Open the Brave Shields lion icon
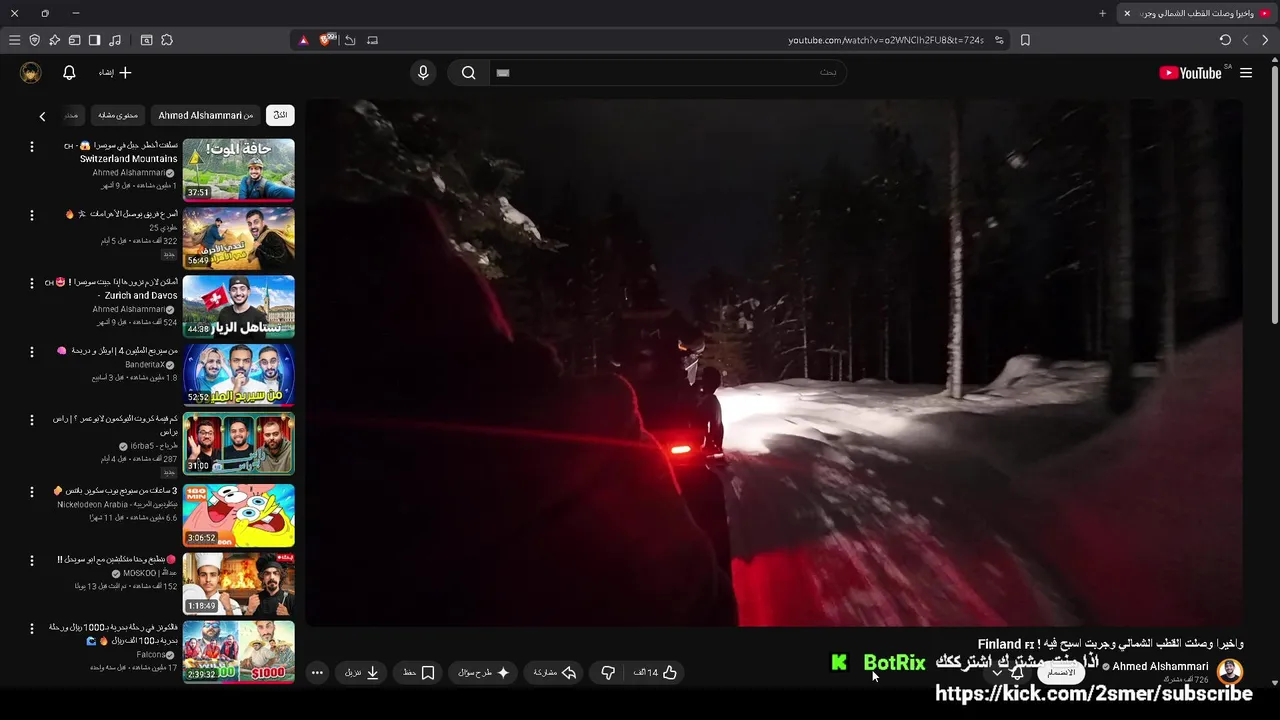 (x=325, y=40)
